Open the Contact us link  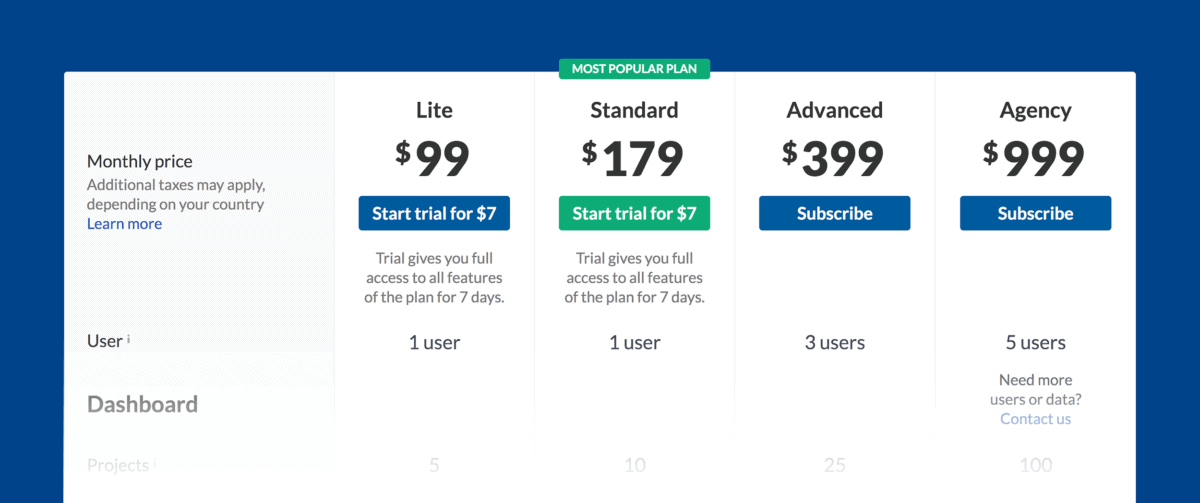pos(1035,419)
